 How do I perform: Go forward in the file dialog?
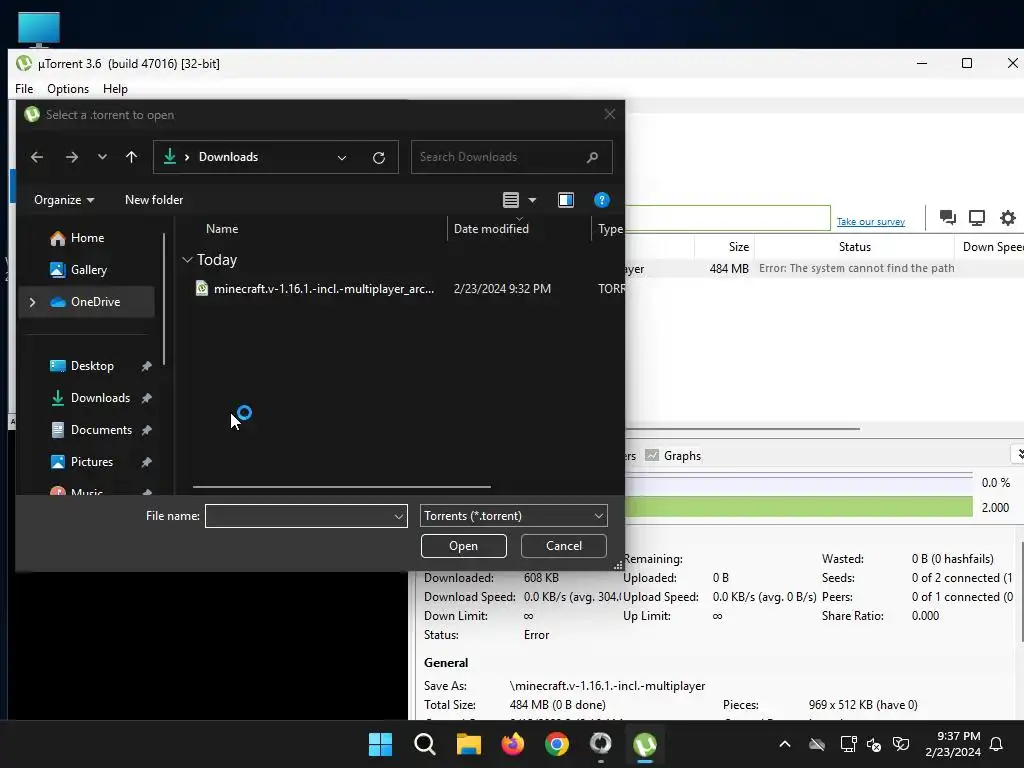pyautogui.click(x=72, y=157)
